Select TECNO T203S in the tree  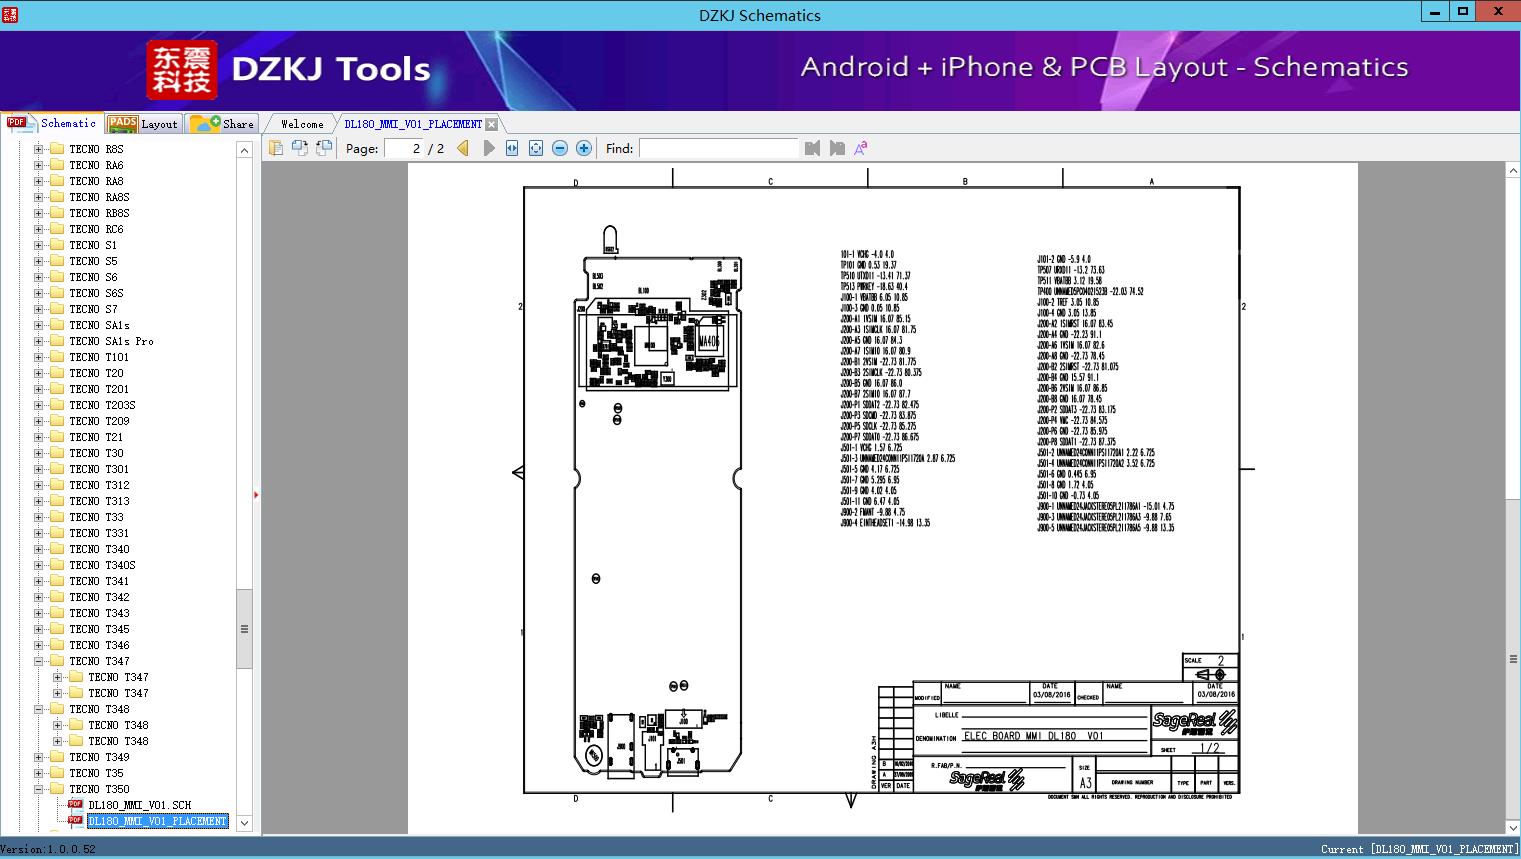(103, 405)
